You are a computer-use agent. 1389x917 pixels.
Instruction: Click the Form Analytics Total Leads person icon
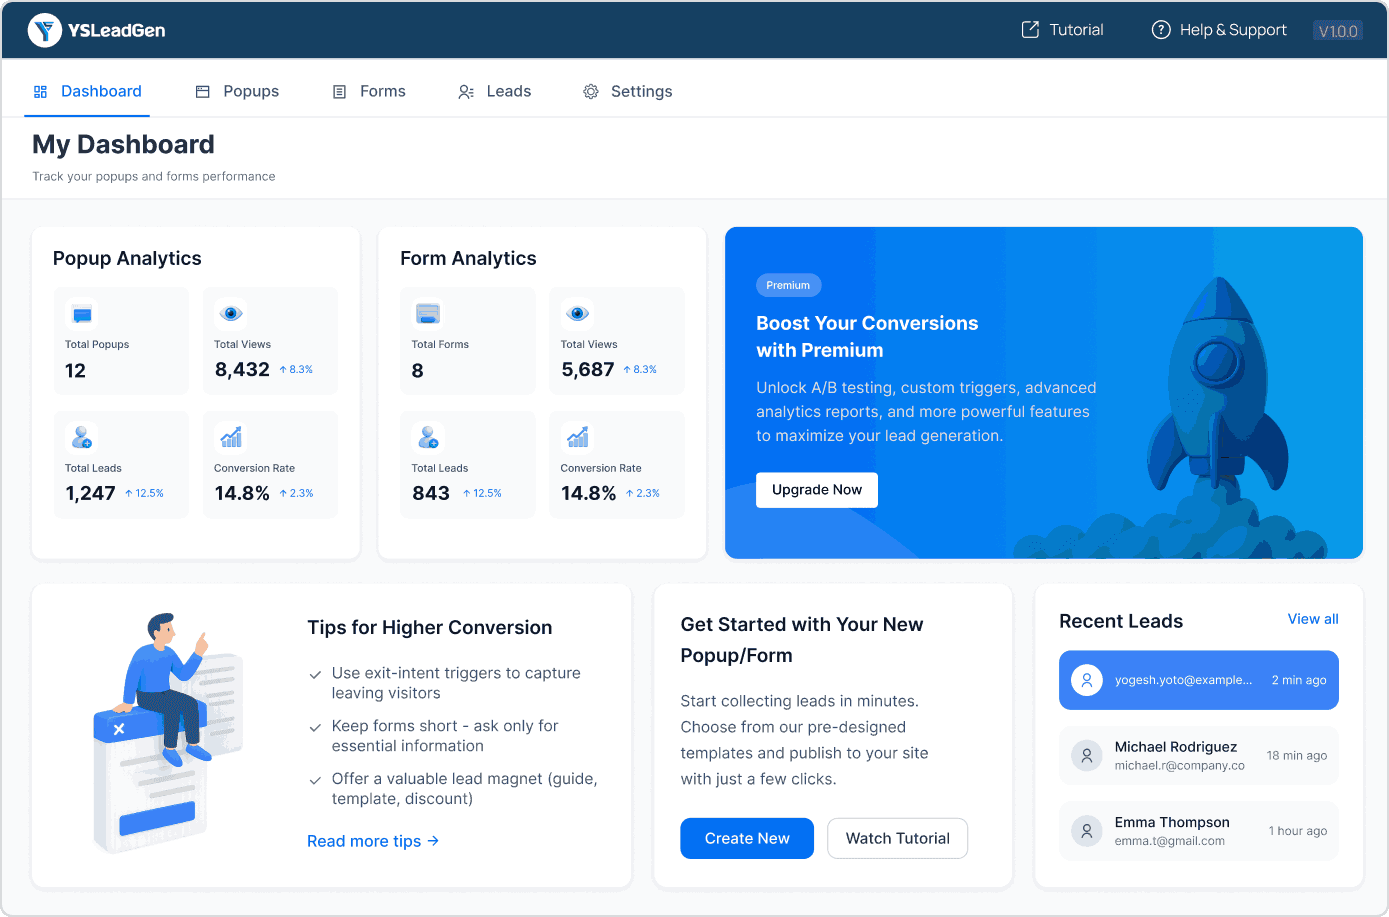pos(428,437)
